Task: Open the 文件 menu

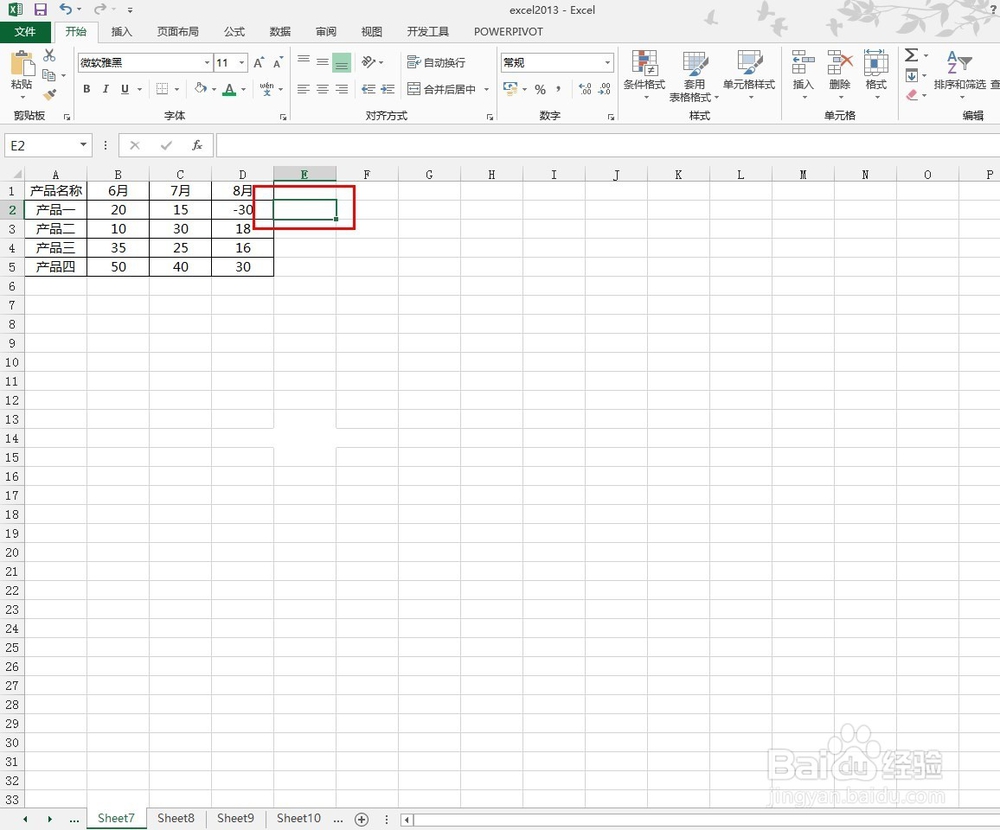Action: pyautogui.click(x=26, y=31)
